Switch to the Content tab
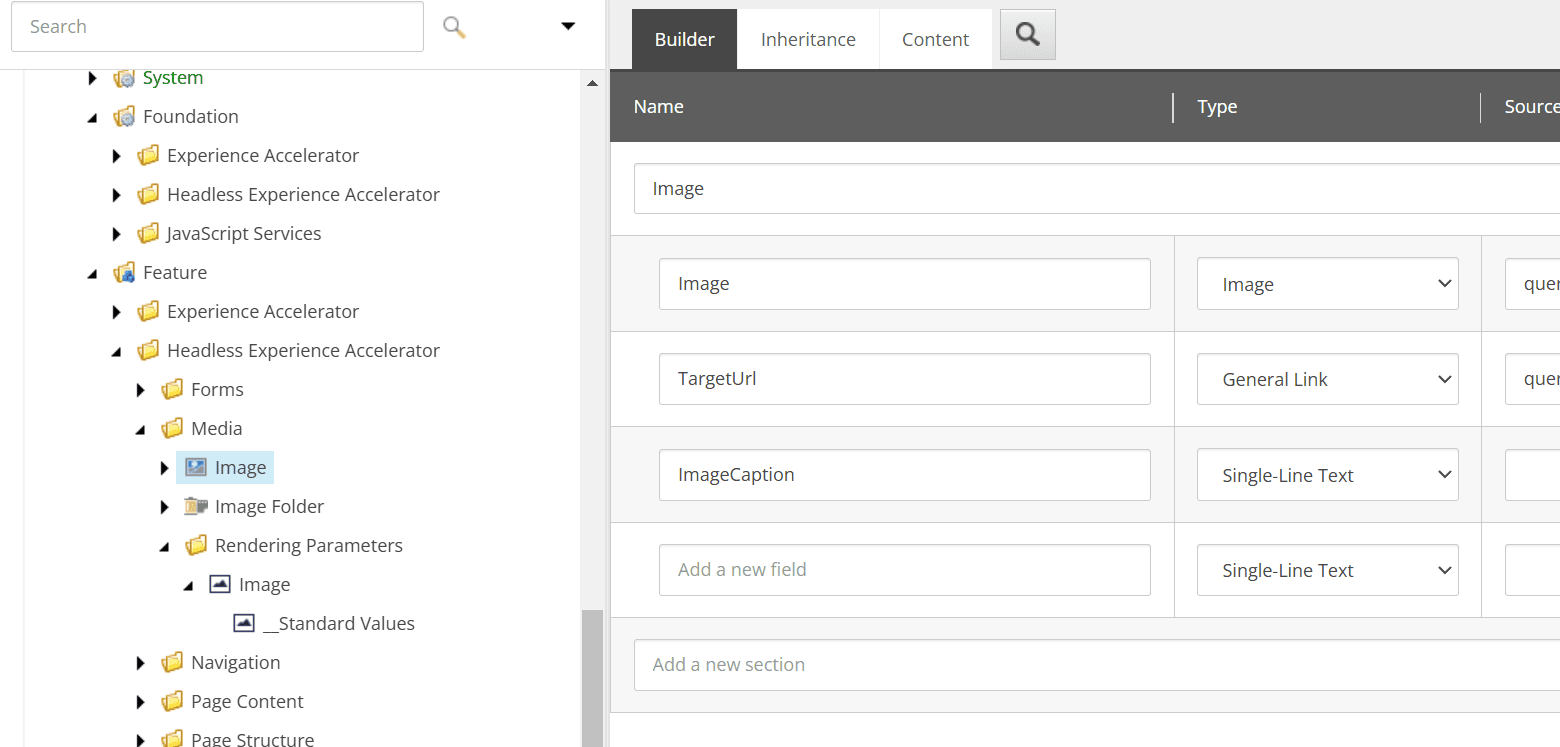The width and height of the screenshot is (1560, 747). coord(935,40)
